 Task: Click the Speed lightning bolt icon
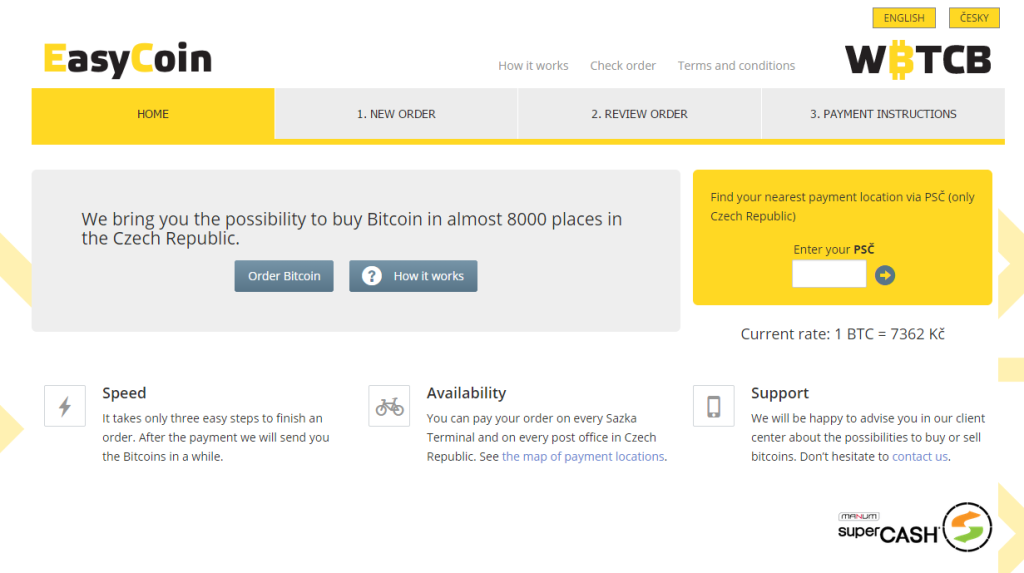[x=65, y=406]
